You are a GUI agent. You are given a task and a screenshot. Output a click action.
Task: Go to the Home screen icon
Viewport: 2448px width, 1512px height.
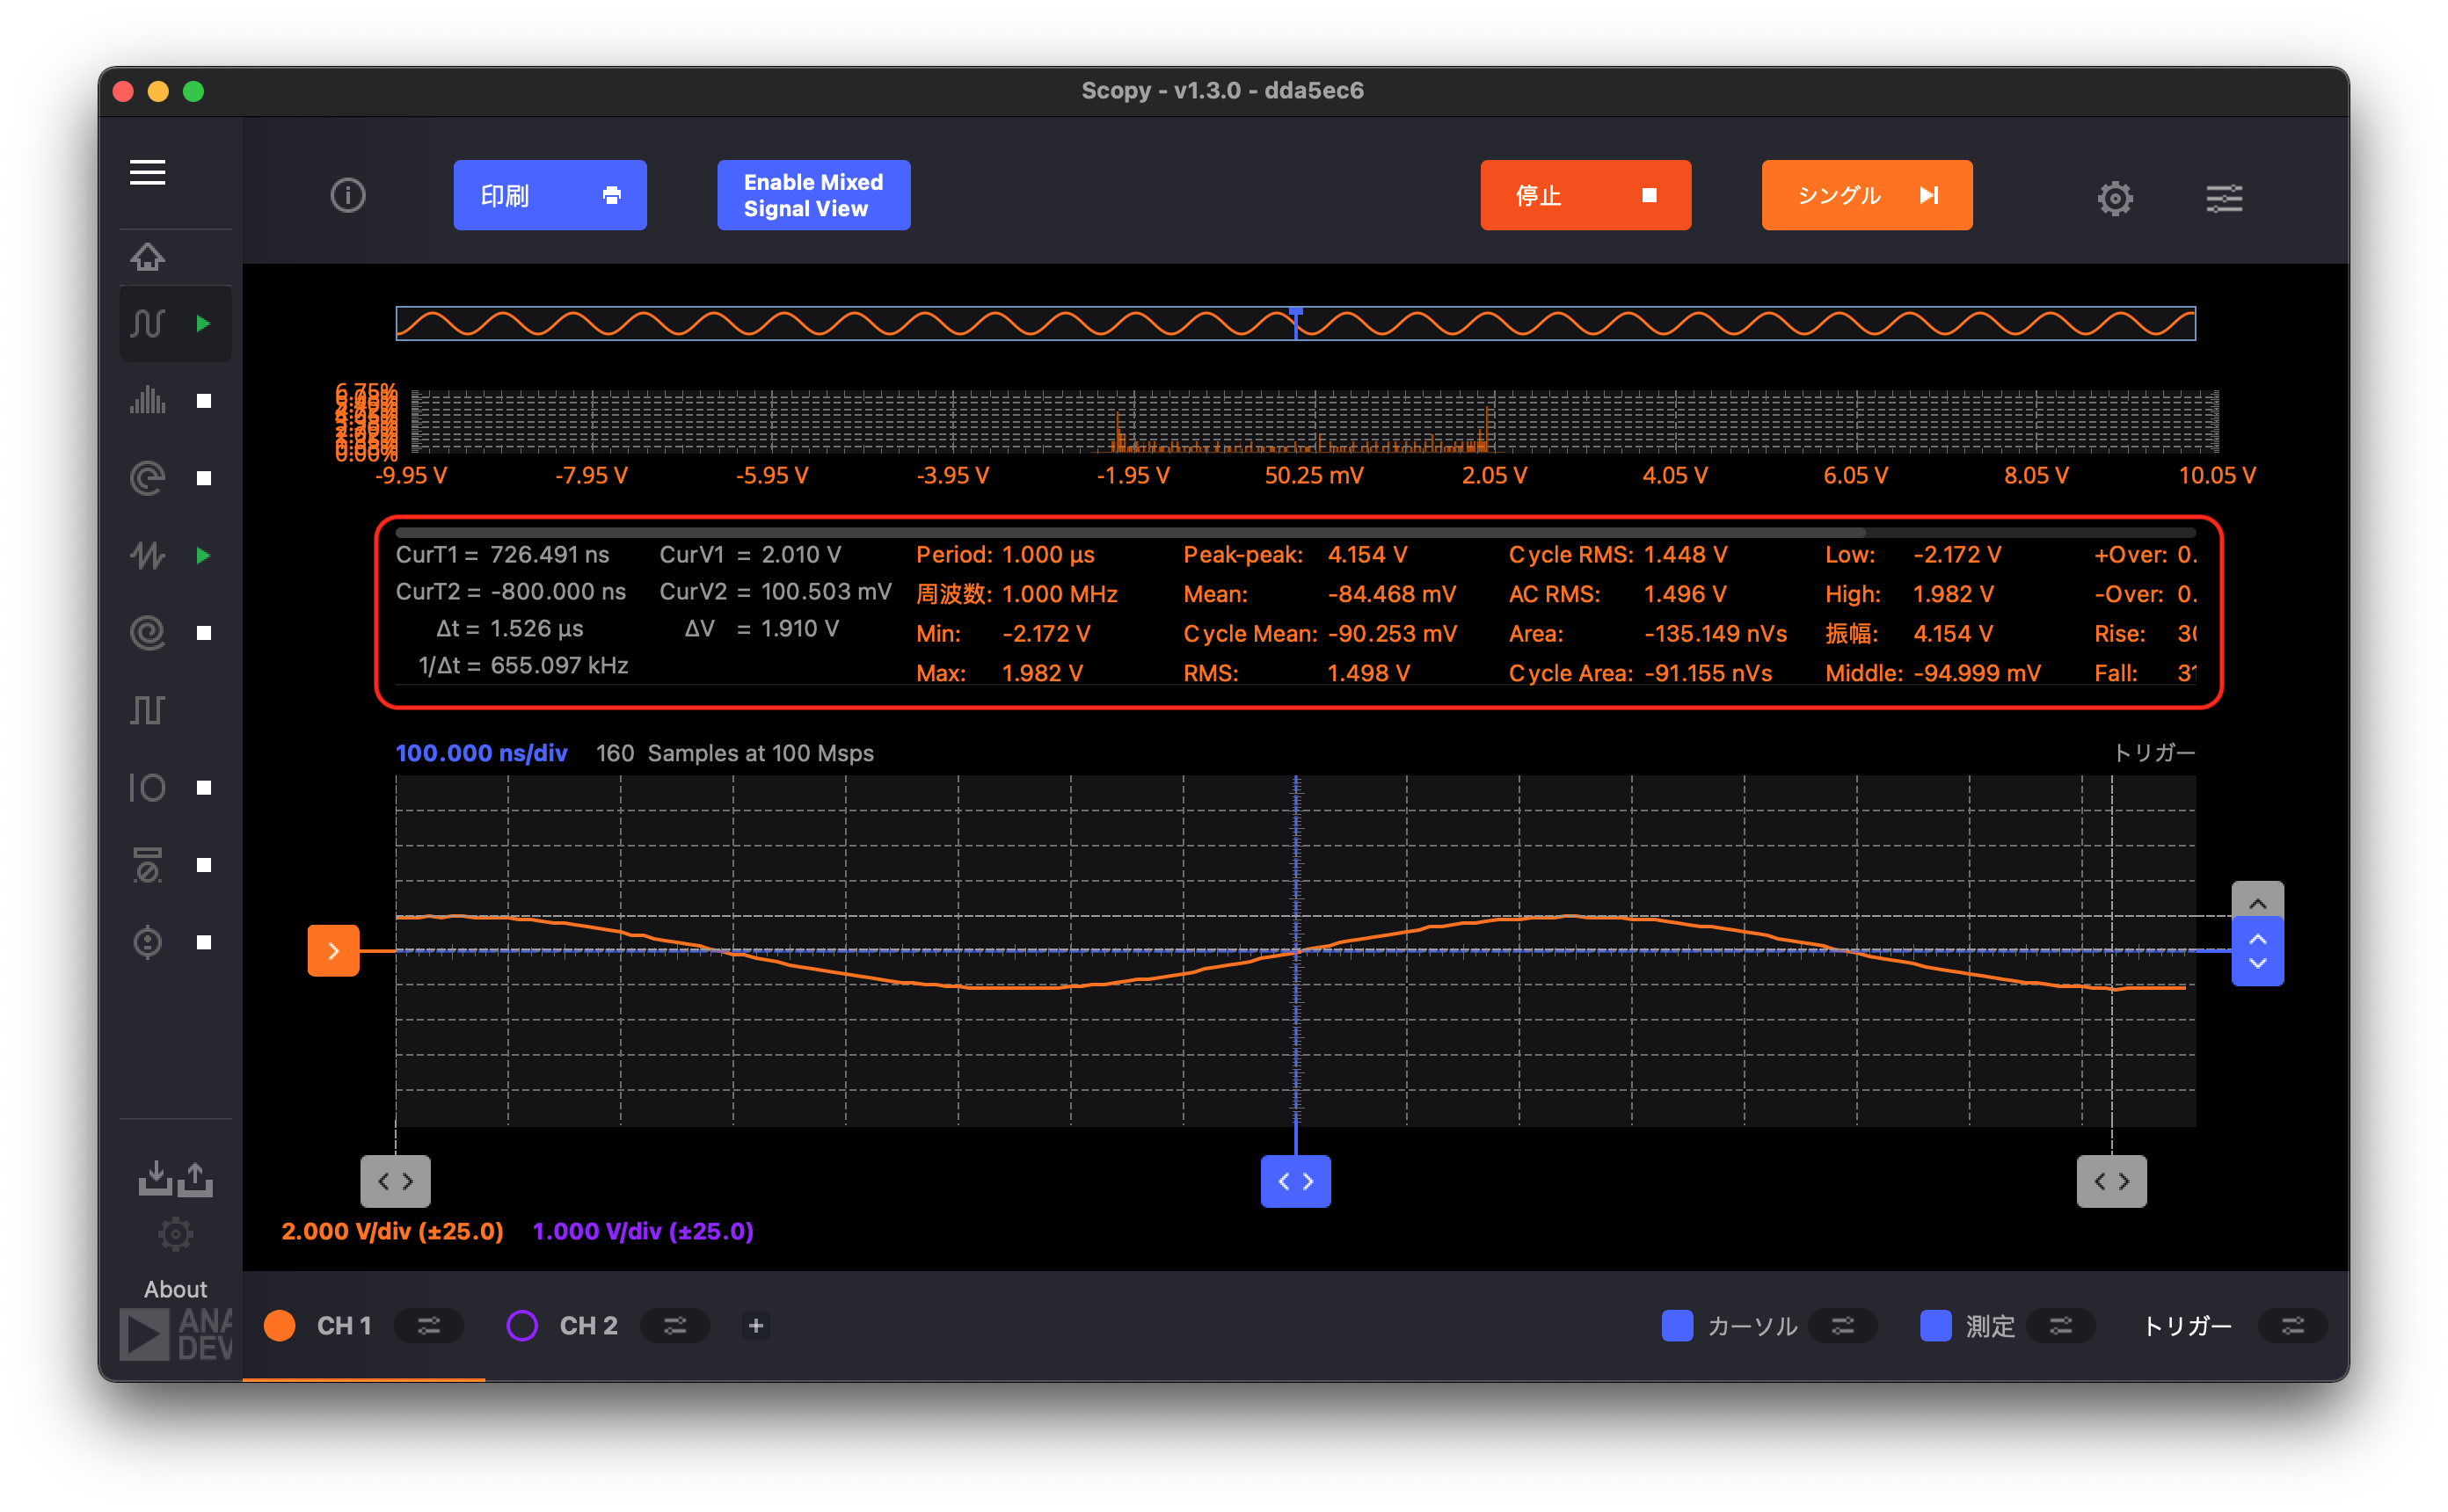[x=148, y=257]
